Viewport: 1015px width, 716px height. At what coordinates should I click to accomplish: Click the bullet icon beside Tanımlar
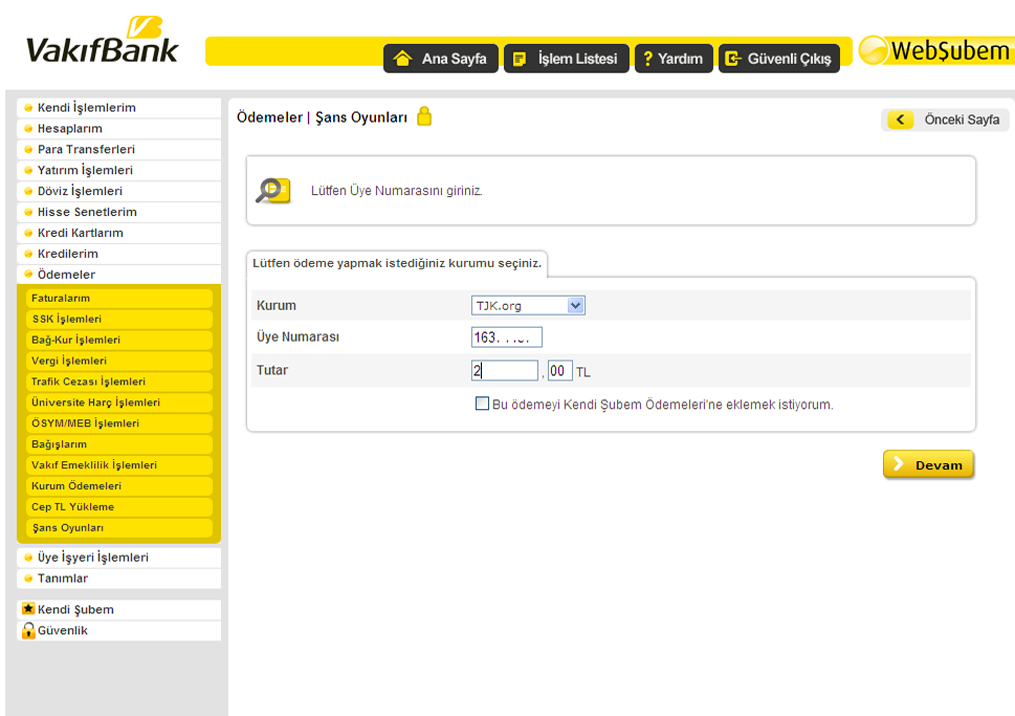tap(28, 578)
